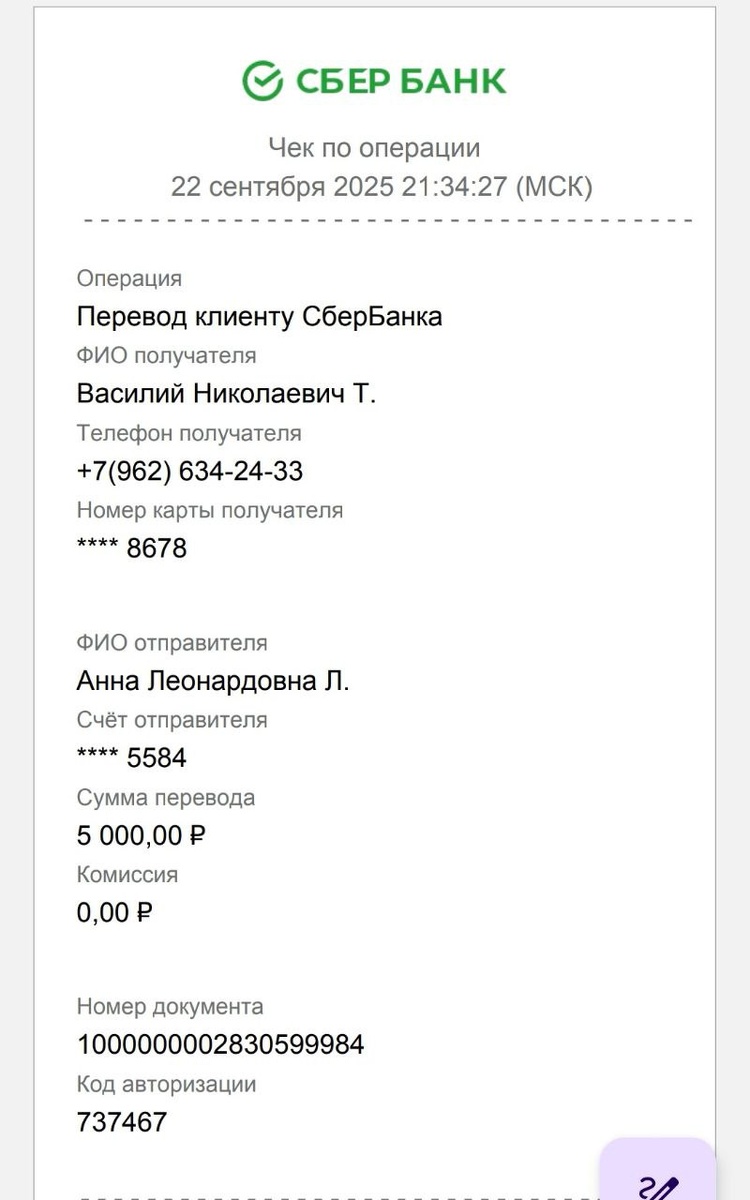750x1200 pixels.
Task: Click the commission value 0,00 ₽
Action: 114,912
